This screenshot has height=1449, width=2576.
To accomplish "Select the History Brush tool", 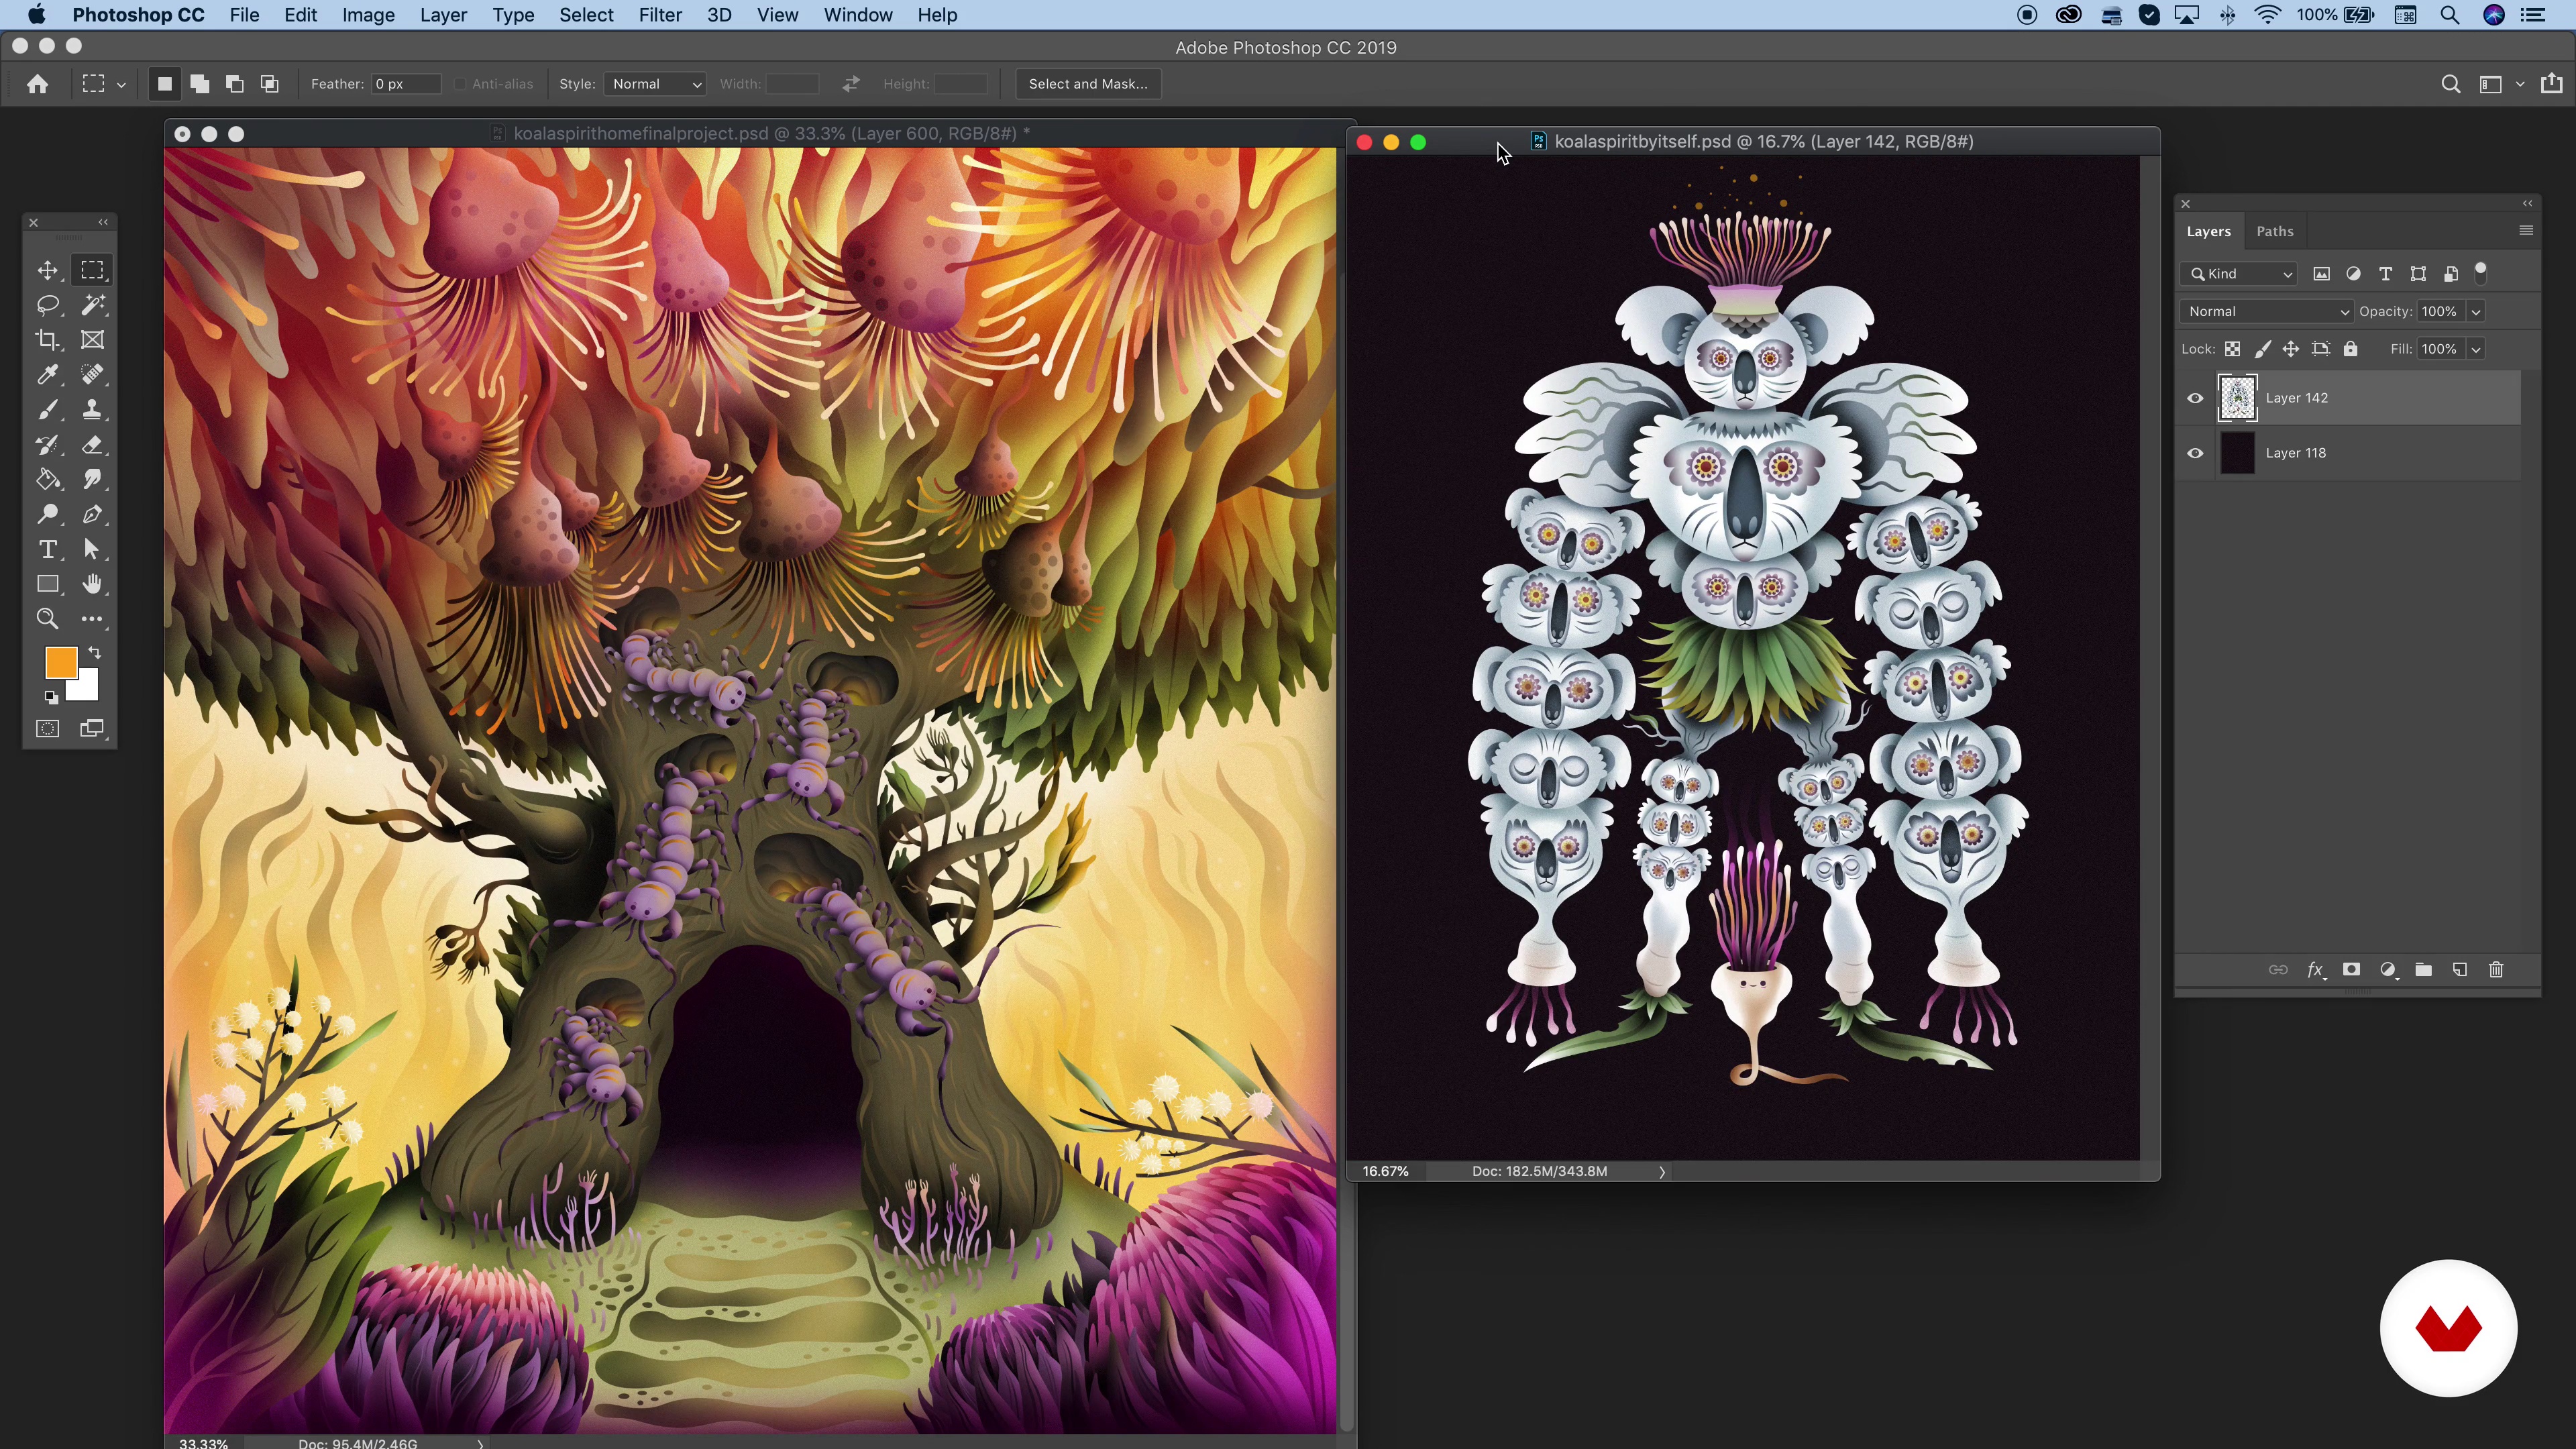I will coord(47,445).
